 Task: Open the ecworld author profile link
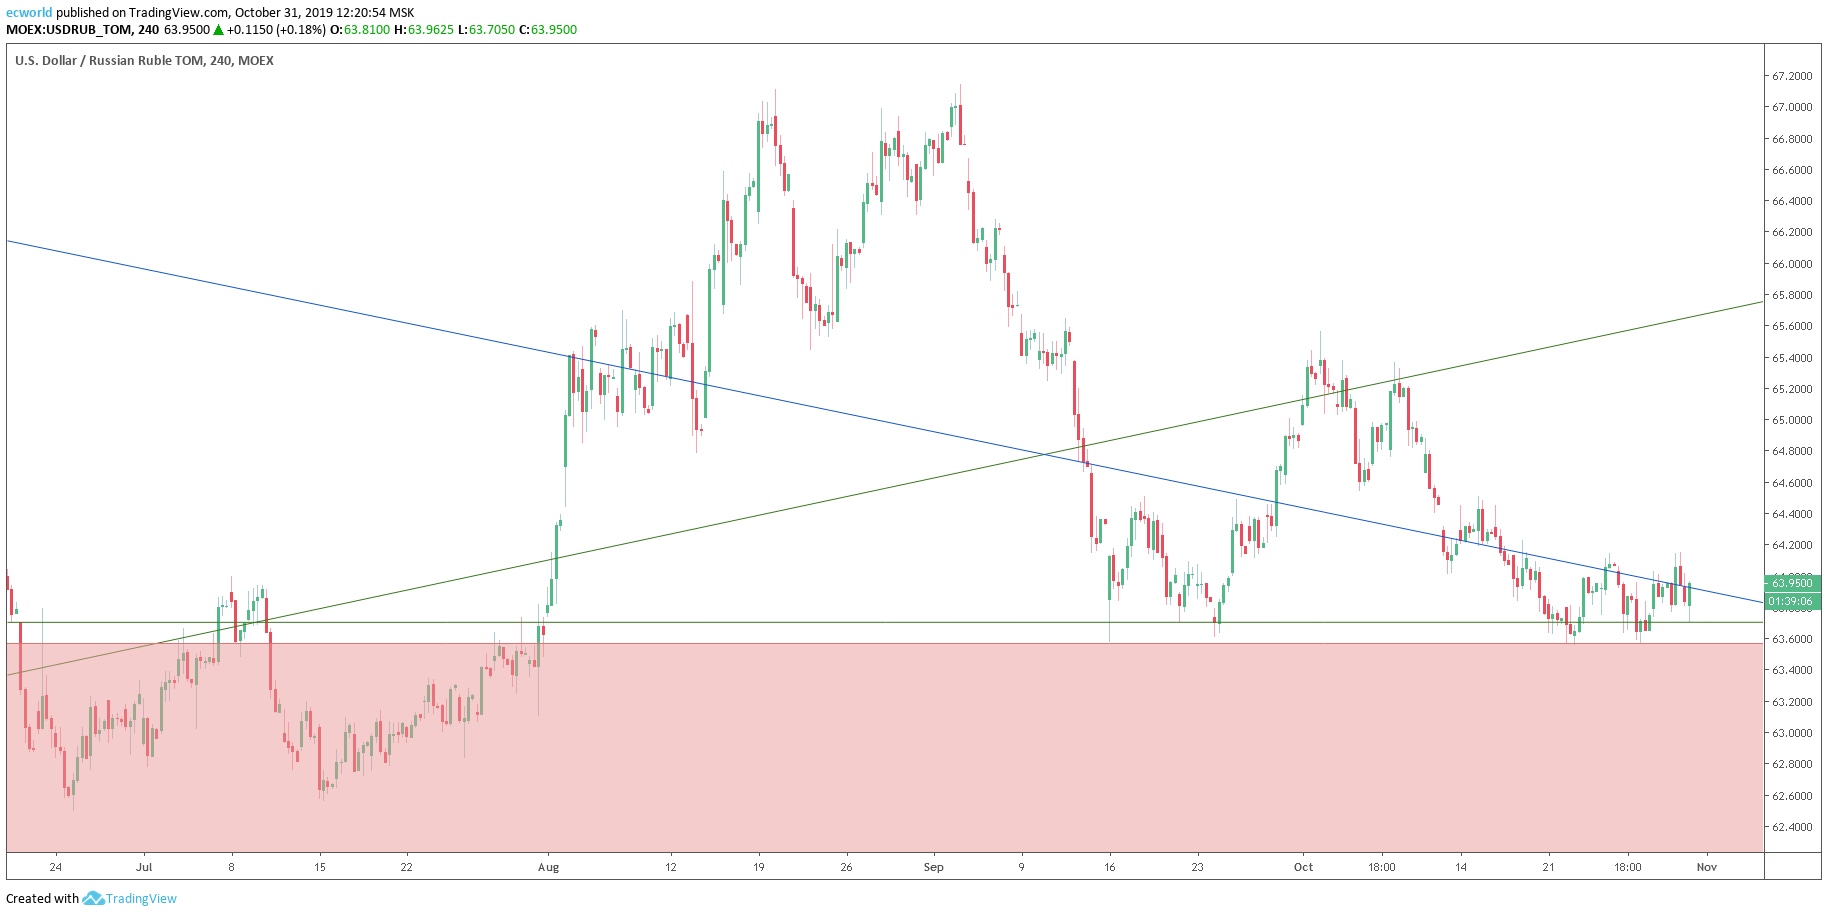click(x=29, y=13)
